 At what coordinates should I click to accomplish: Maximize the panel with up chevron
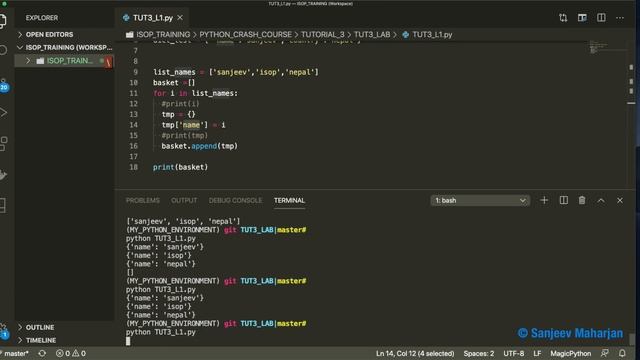click(601, 200)
